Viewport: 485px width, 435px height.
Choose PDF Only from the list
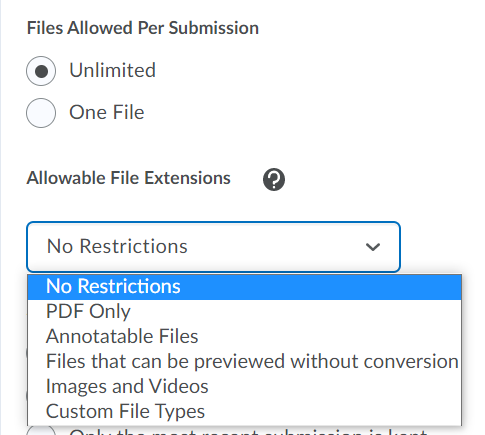coord(245,312)
